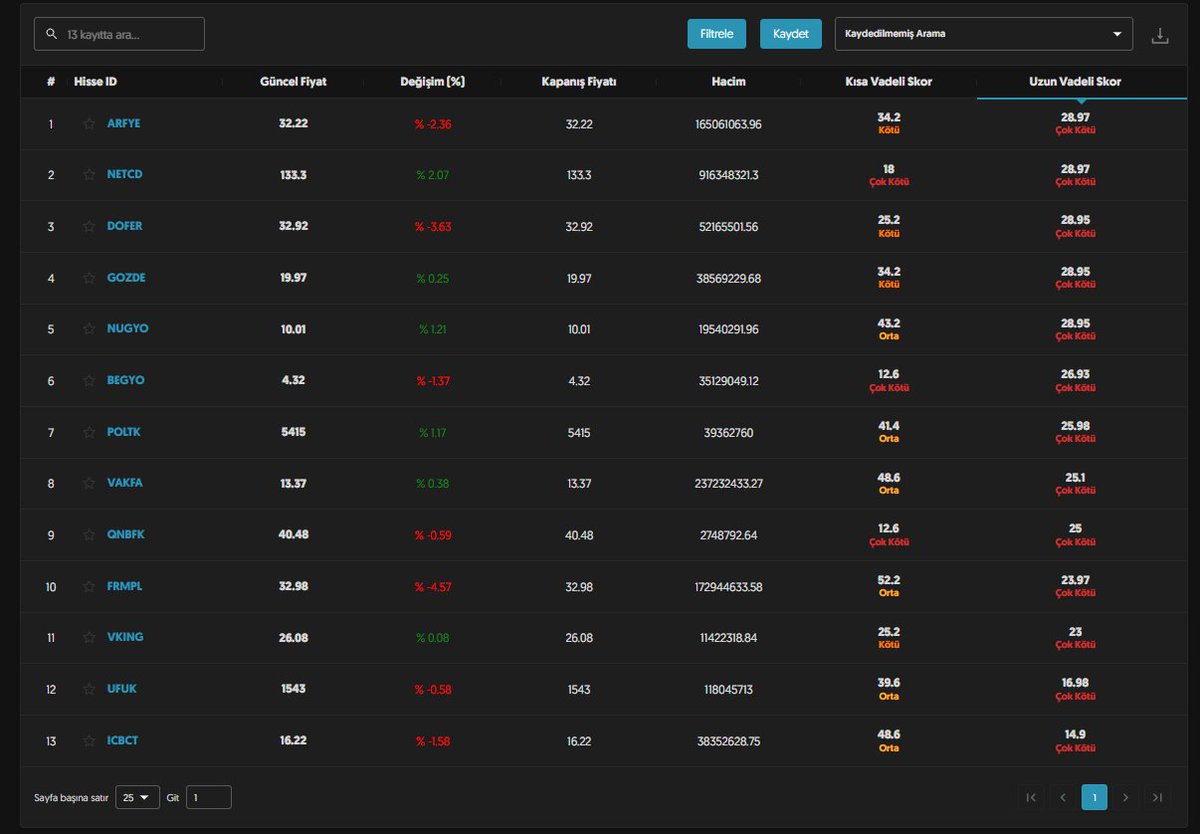Mark NUGYO as favorite with star
Viewport: 1200px width, 834px height.
[89, 329]
